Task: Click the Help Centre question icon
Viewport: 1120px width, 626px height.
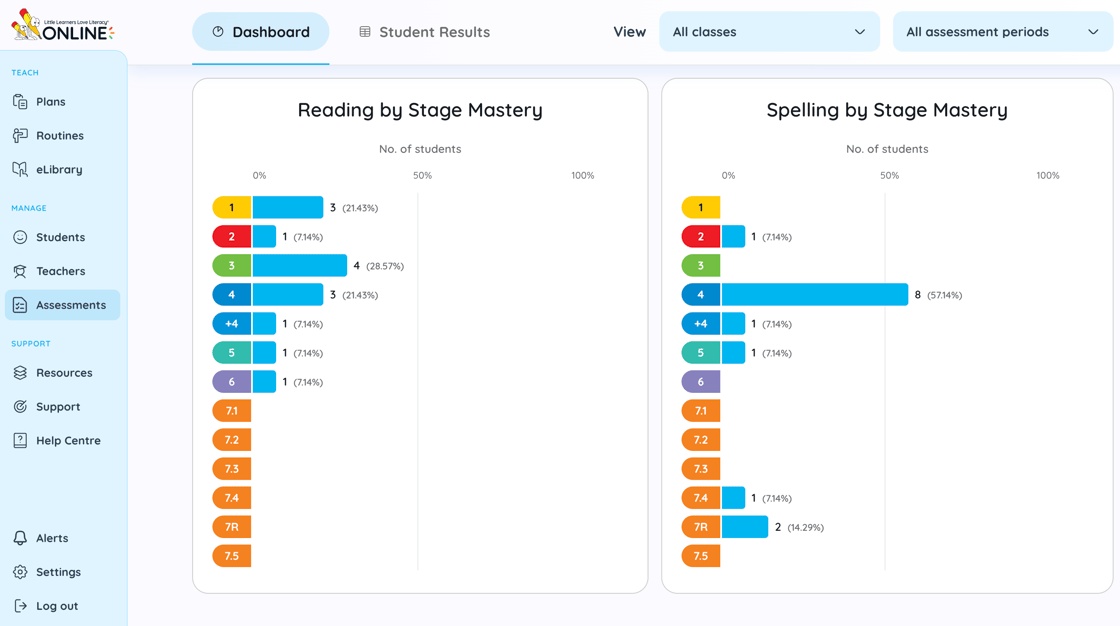Action: point(20,441)
